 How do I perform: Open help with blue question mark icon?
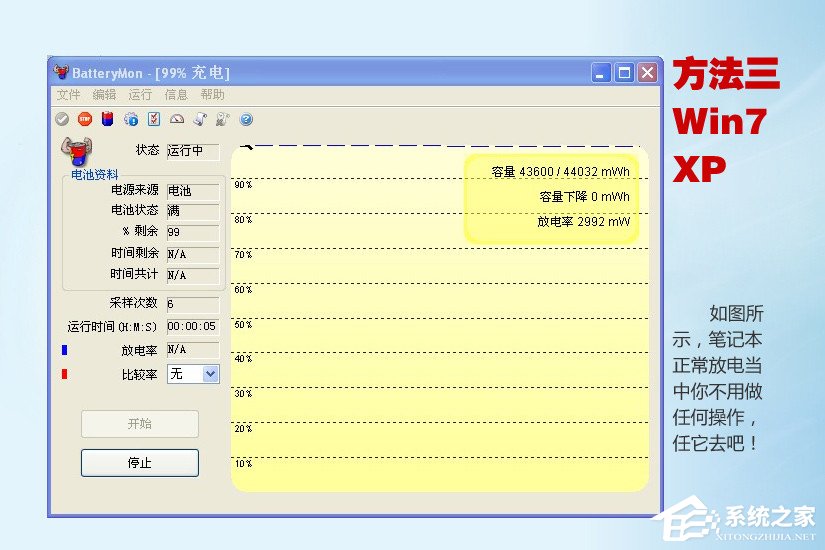(x=246, y=119)
